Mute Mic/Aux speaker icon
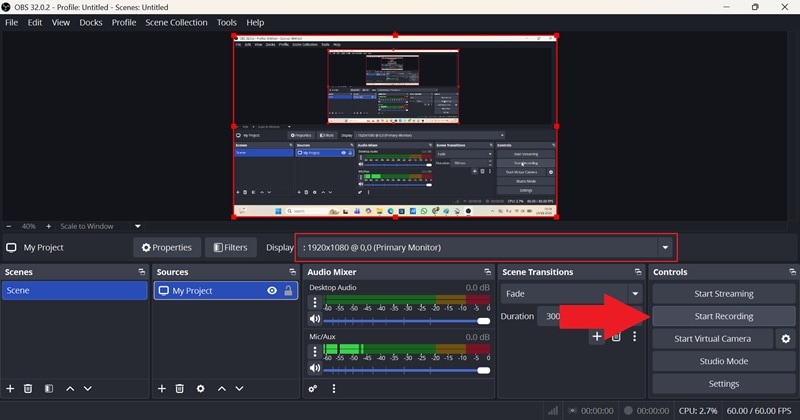Viewport: 800px width, 420px height. pyautogui.click(x=315, y=368)
